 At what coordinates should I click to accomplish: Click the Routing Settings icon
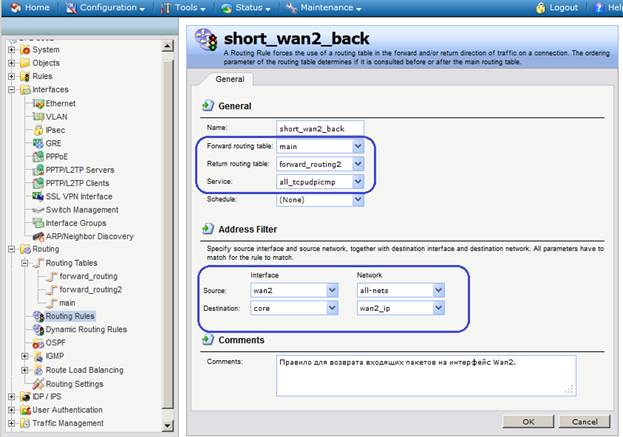coord(38,384)
